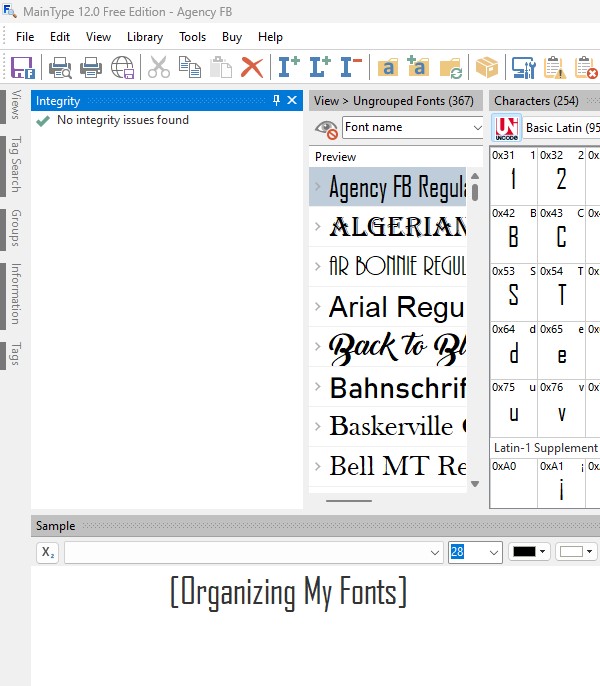Expand the AR Bonnie Regular font row
The image size is (600, 686).
318,266
